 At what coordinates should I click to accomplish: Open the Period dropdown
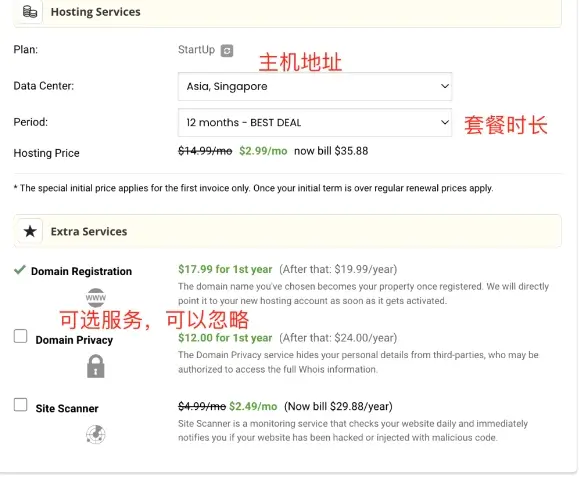click(315, 122)
